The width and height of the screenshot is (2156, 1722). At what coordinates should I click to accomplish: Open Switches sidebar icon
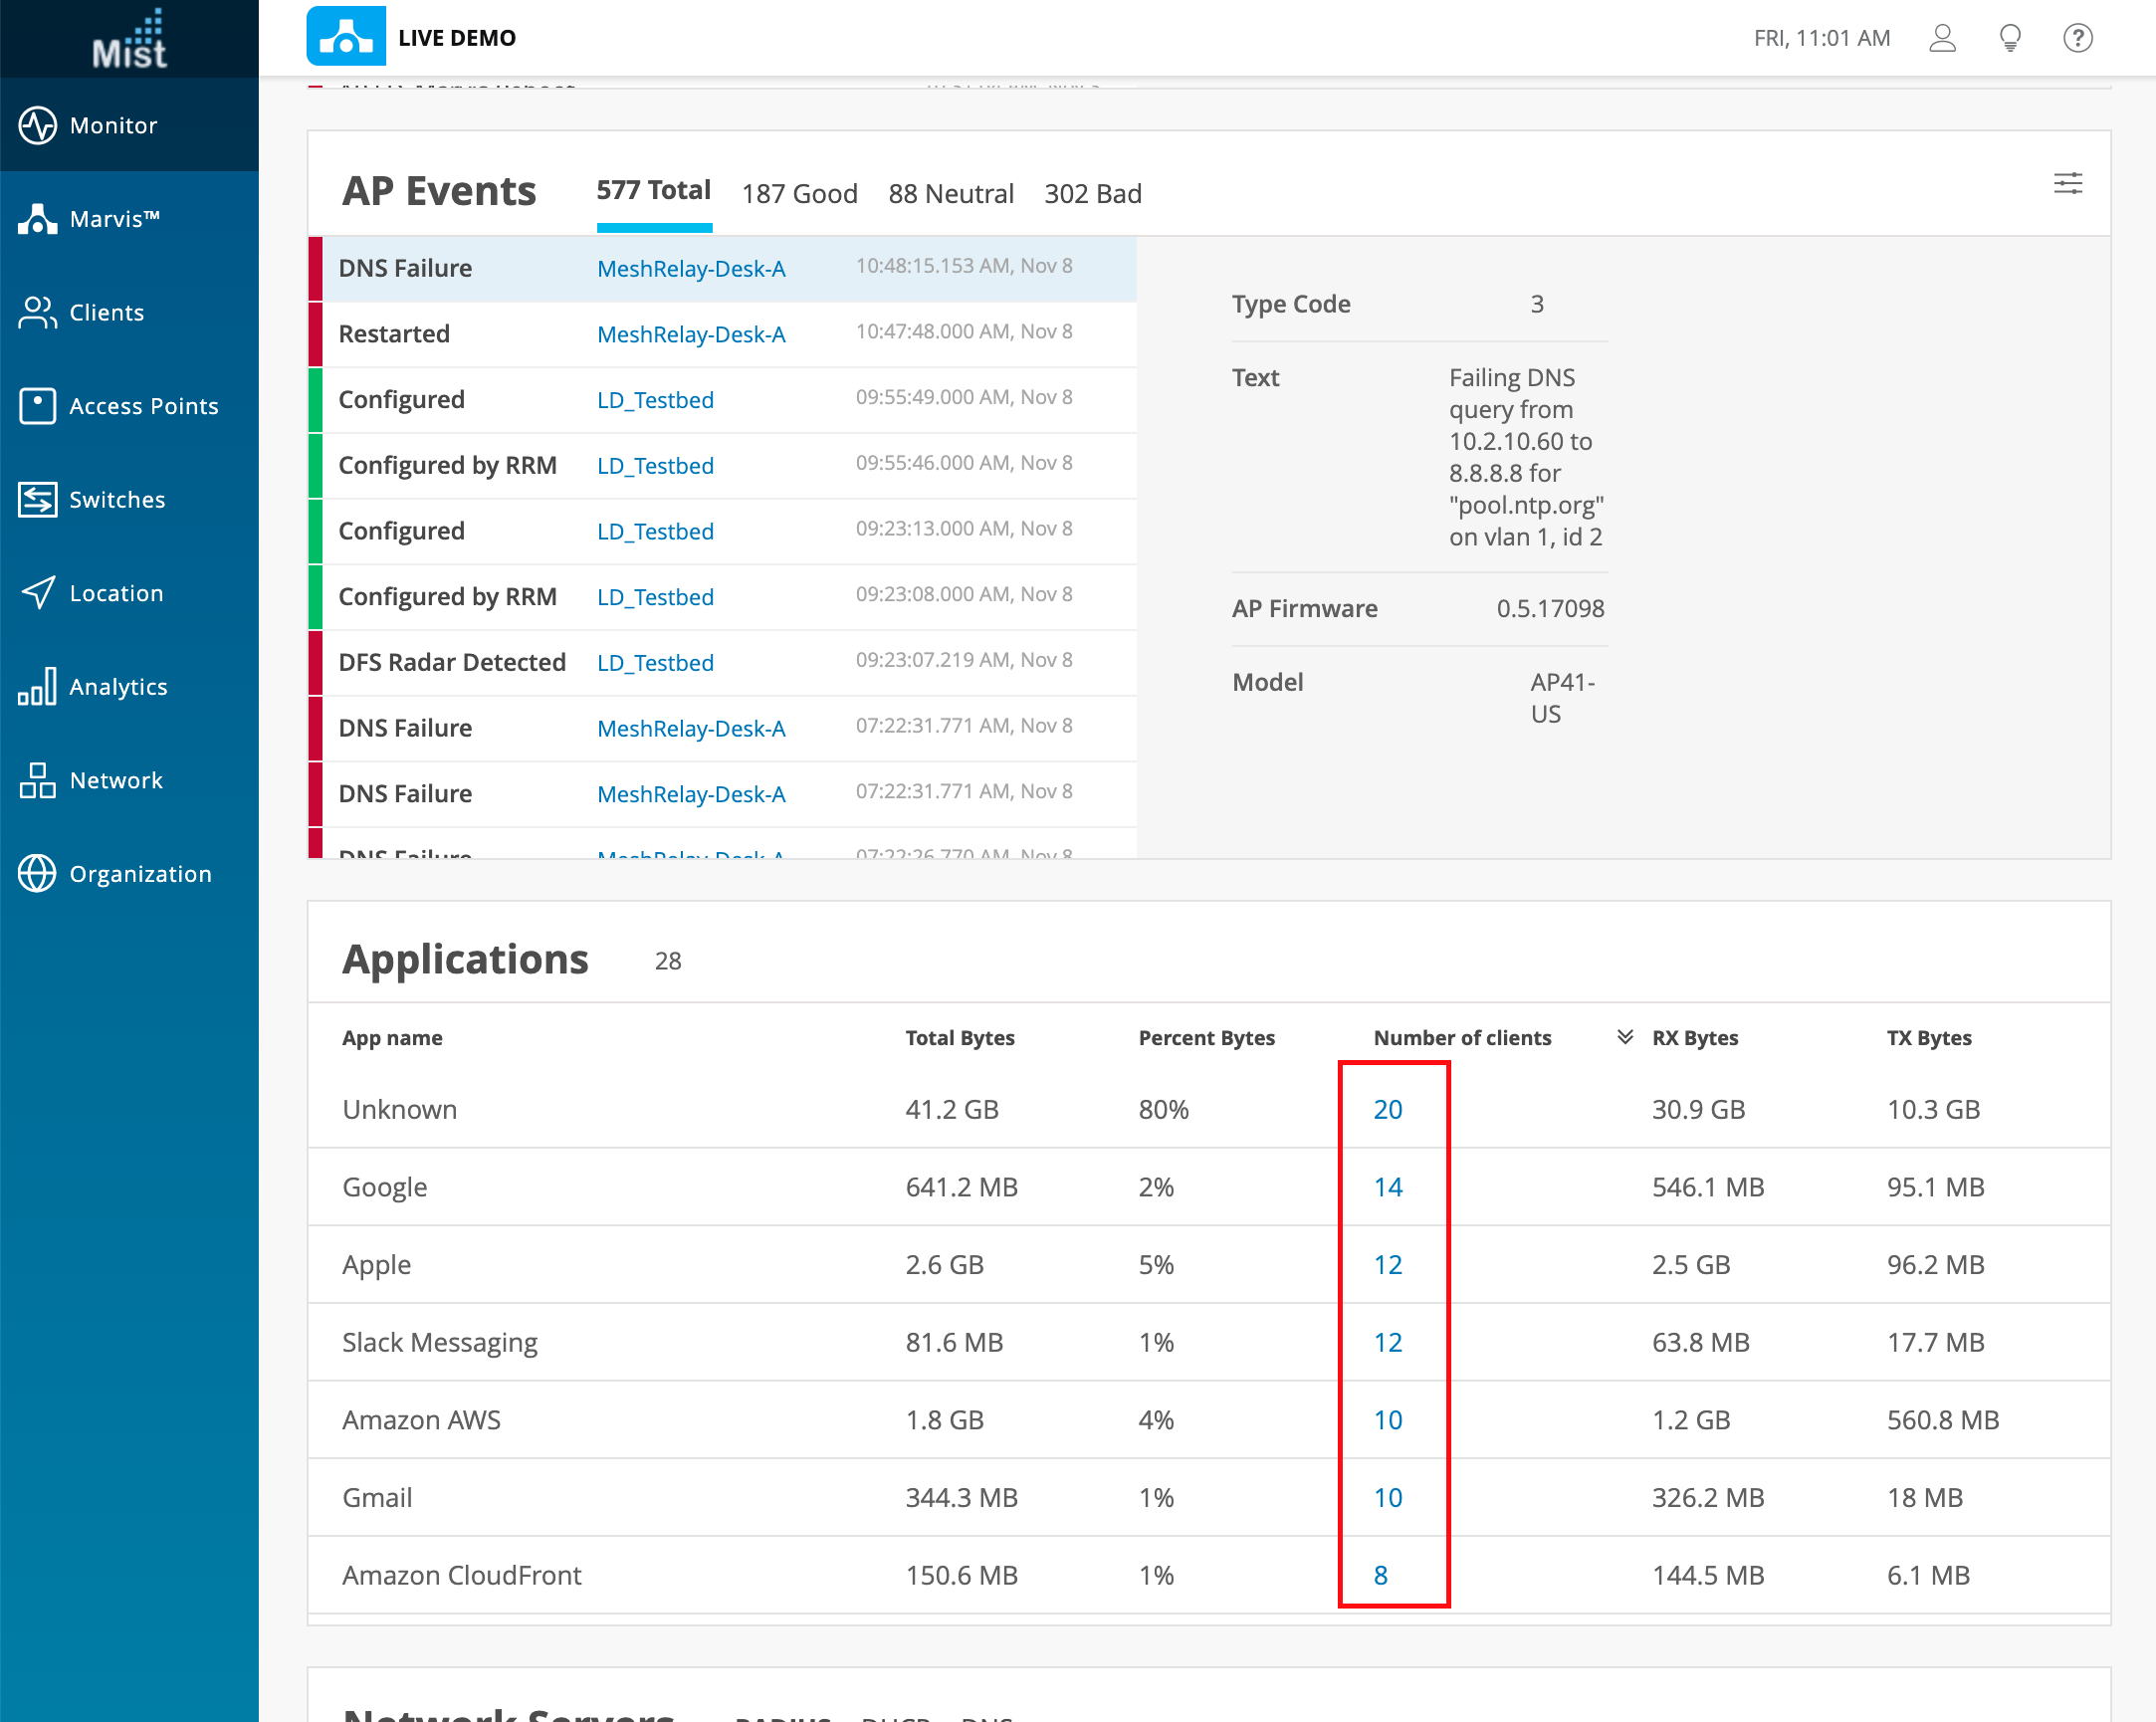pyautogui.click(x=37, y=499)
